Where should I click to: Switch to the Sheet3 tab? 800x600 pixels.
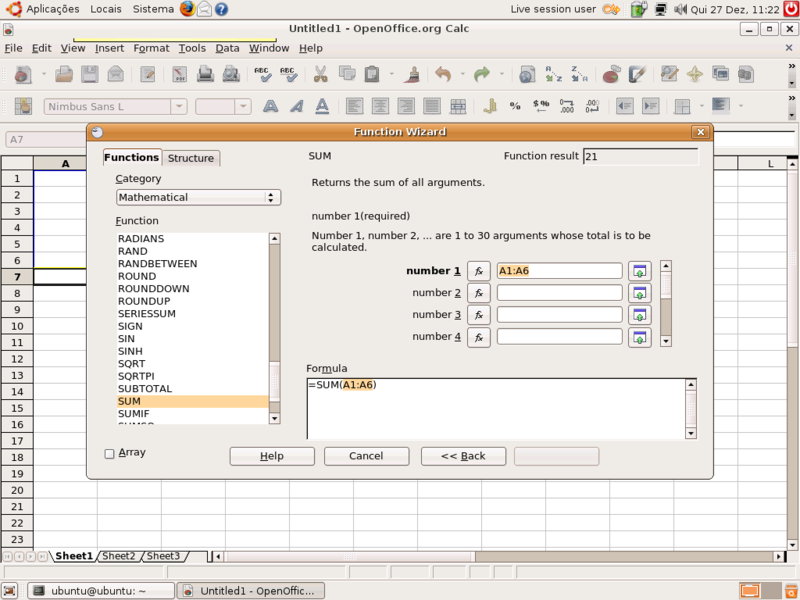(163, 556)
